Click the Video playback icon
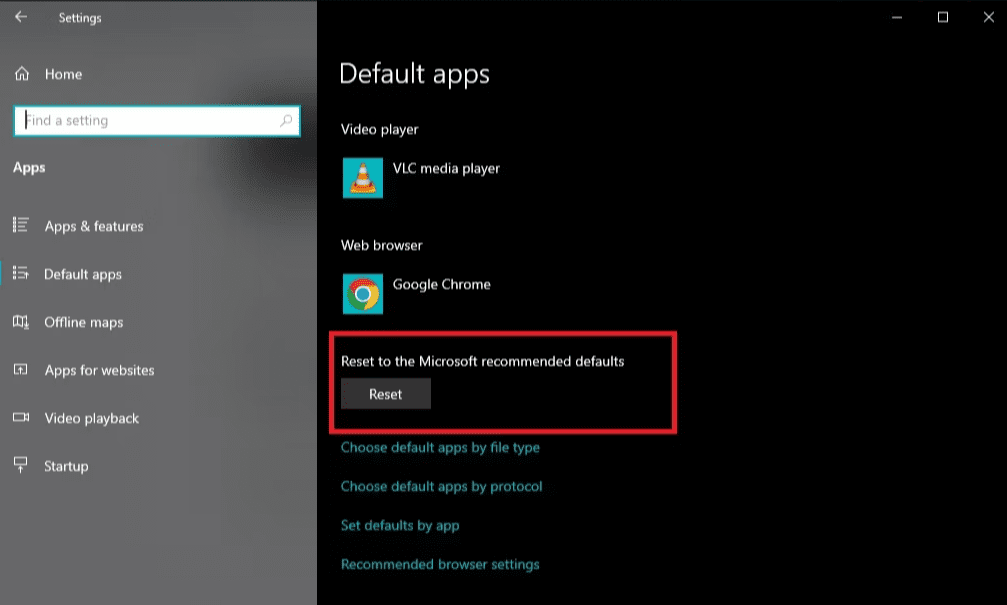The height and width of the screenshot is (605, 1007). 20,418
